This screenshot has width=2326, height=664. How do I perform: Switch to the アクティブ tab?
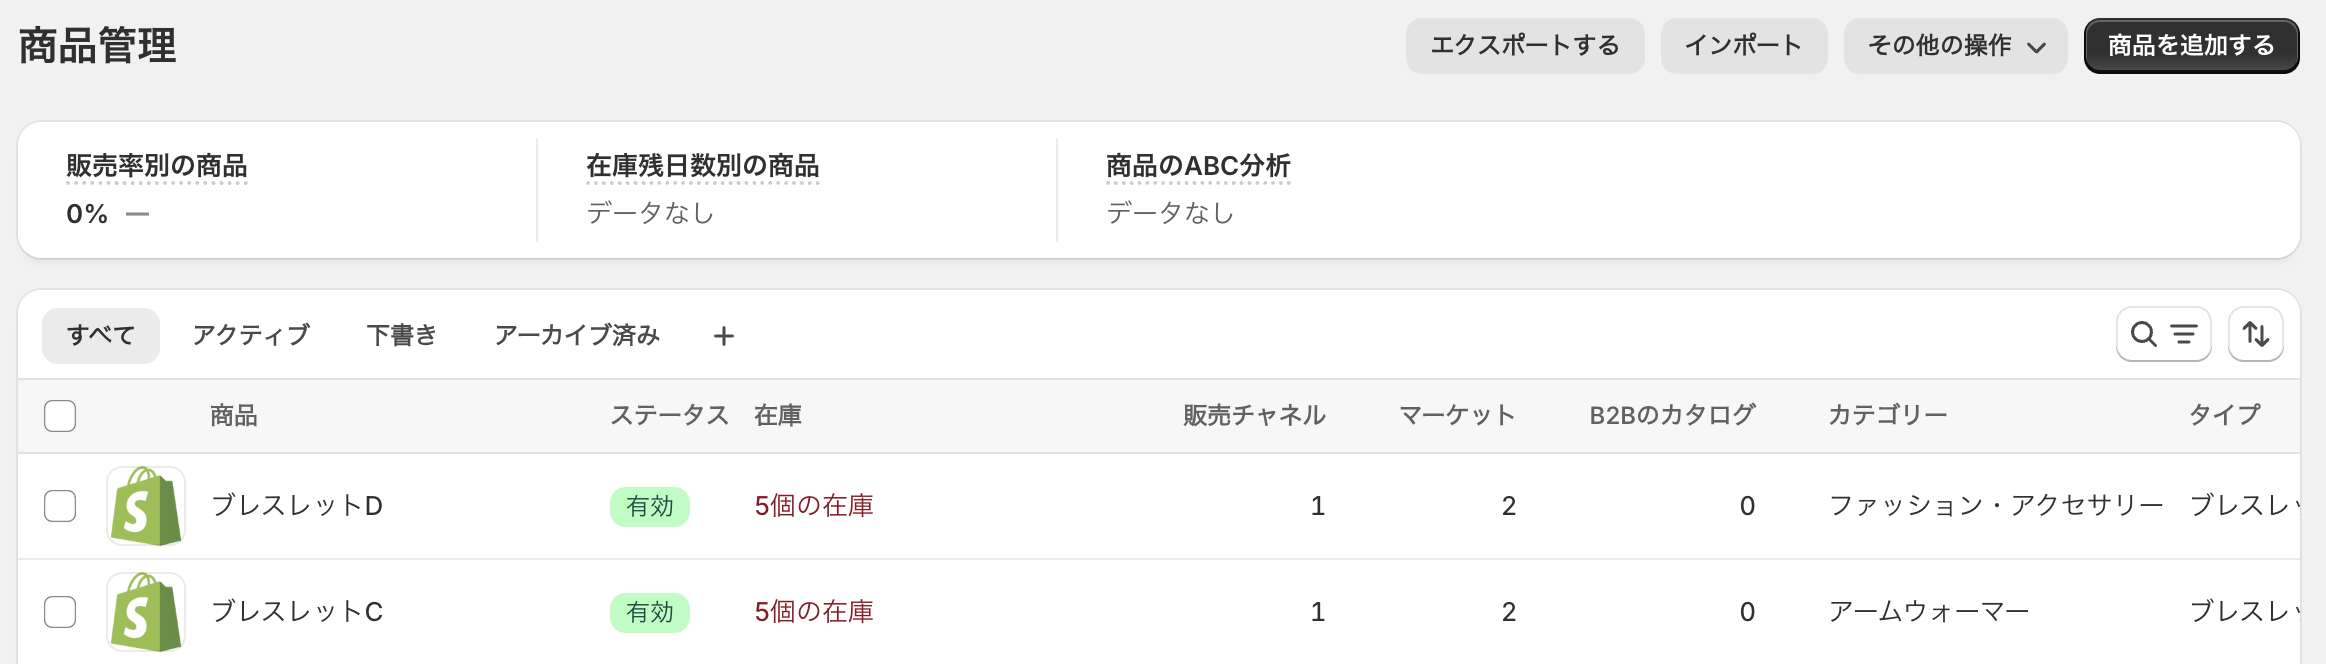coord(251,336)
